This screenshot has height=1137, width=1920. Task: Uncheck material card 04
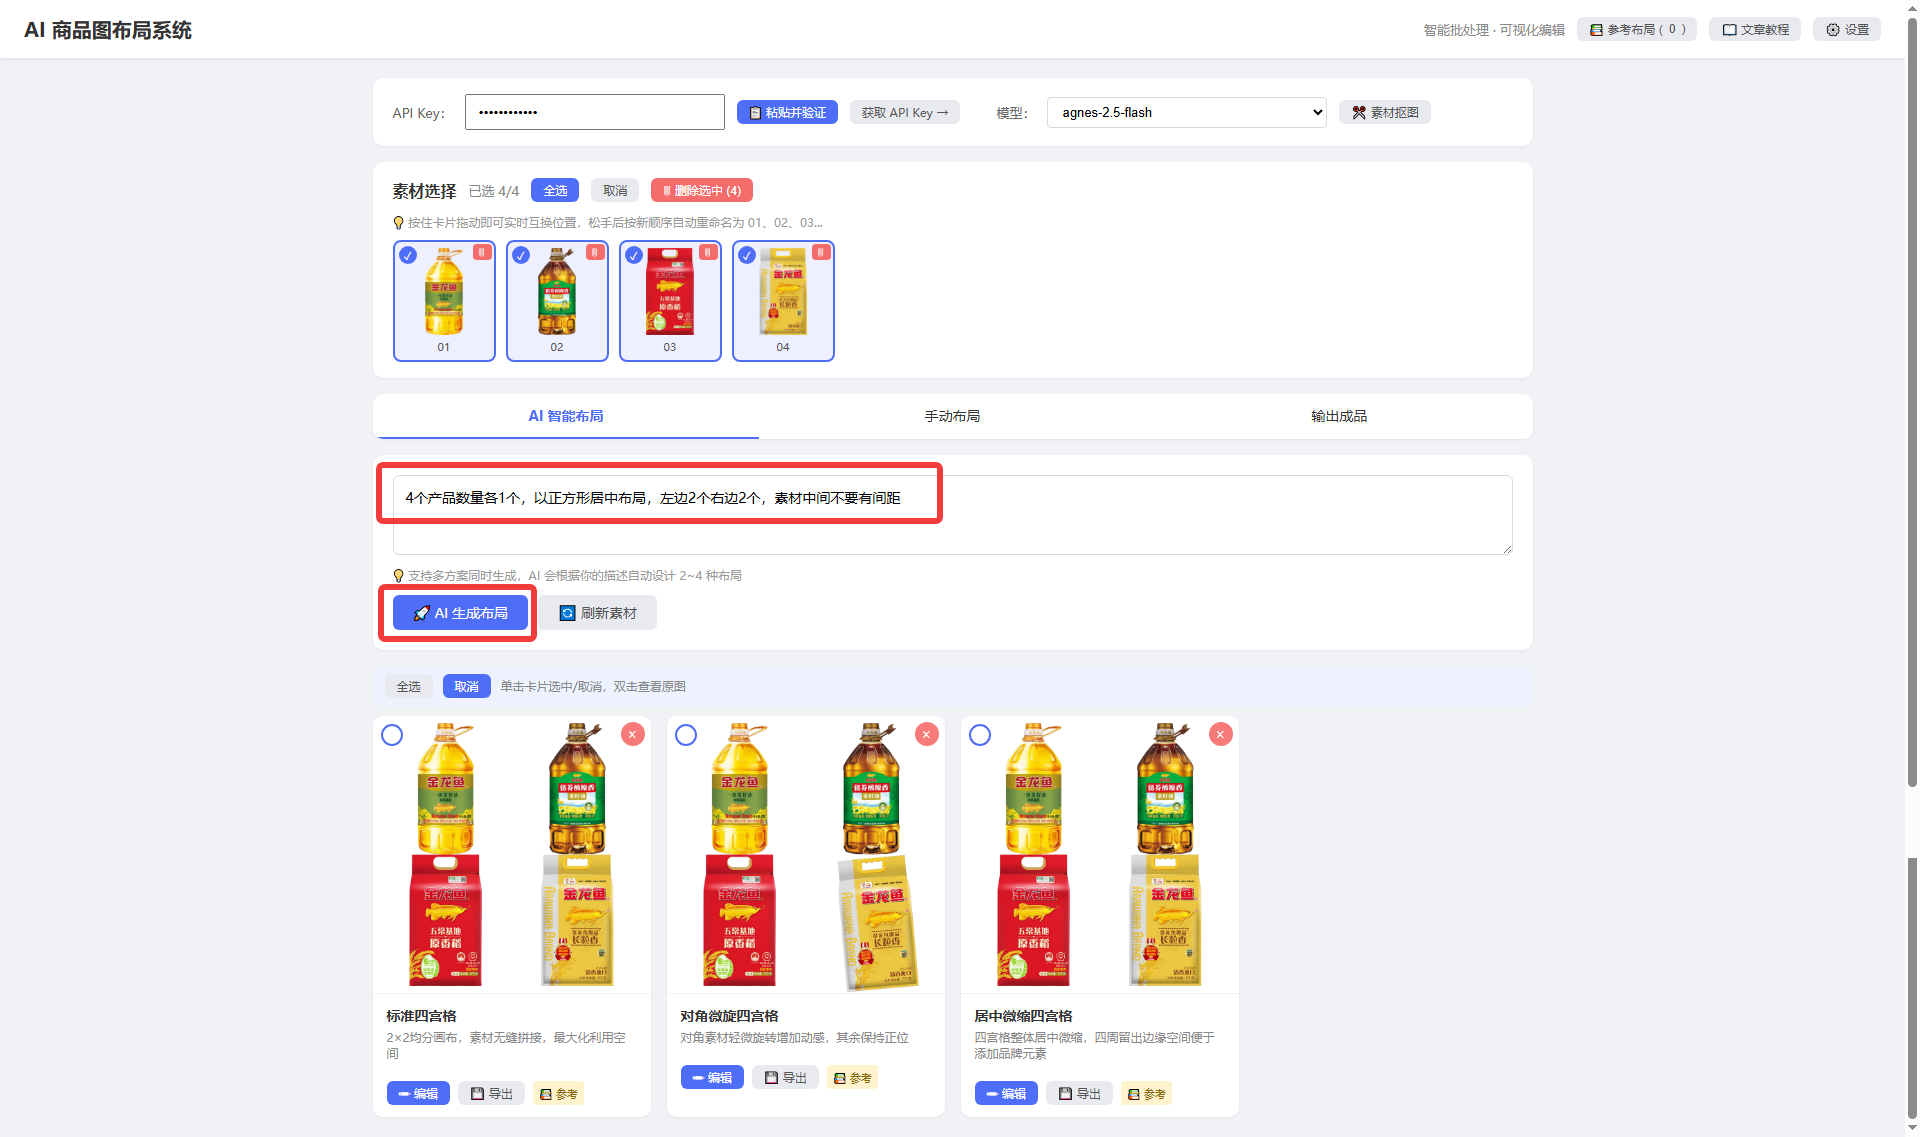pyautogui.click(x=747, y=255)
